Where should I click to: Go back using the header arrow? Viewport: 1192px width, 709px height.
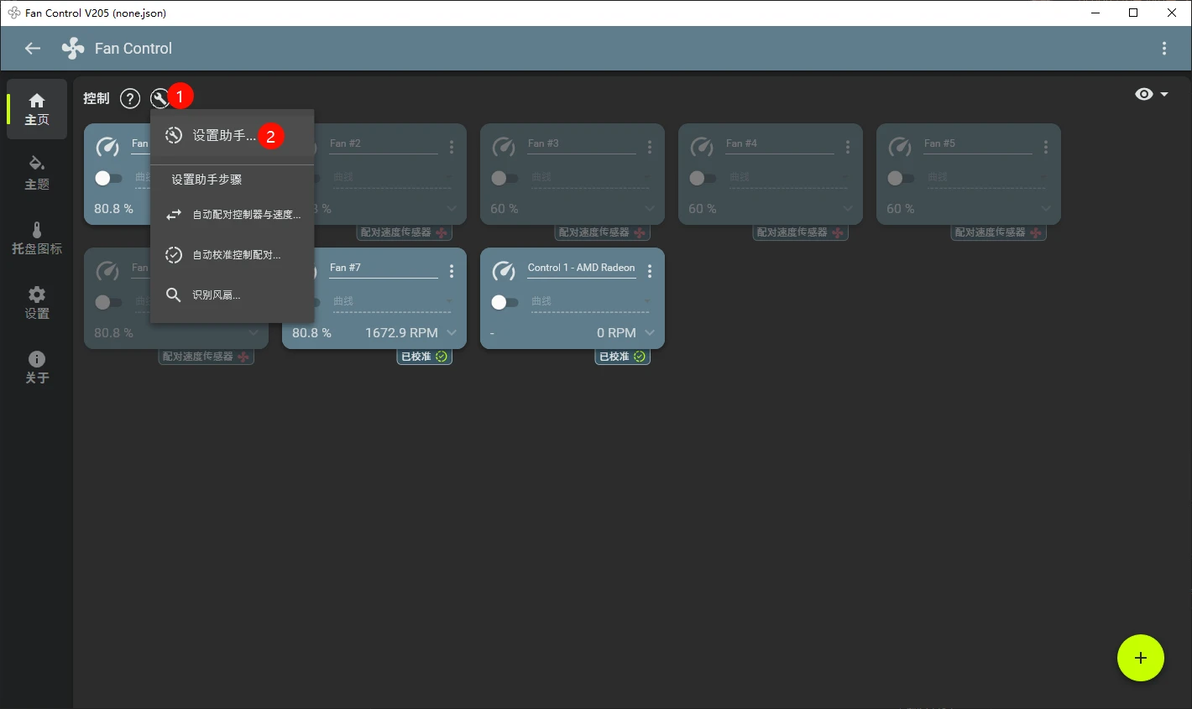33,49
